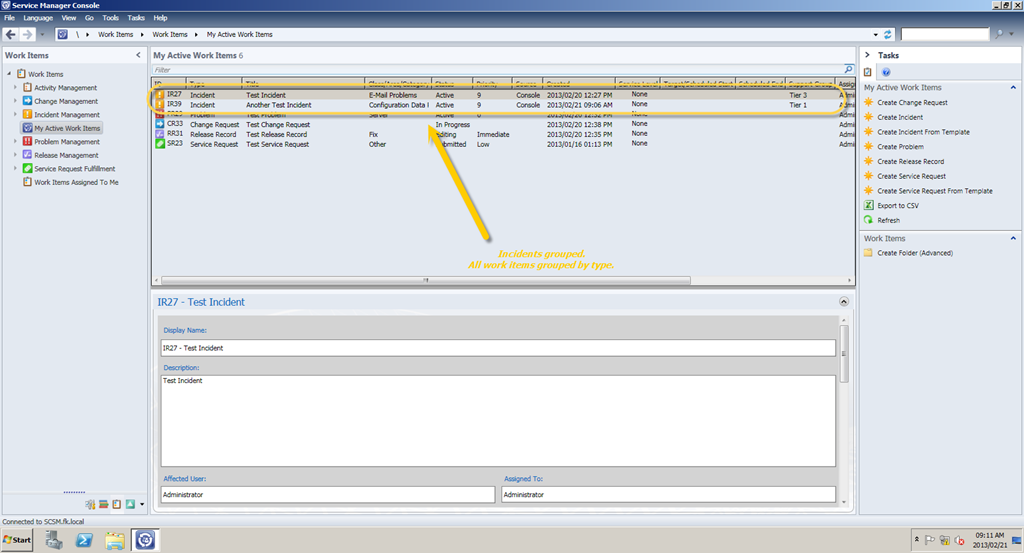Select the SR23 service request row icon
Viewport: 1024px width, 553px height.
coord(159,144)
